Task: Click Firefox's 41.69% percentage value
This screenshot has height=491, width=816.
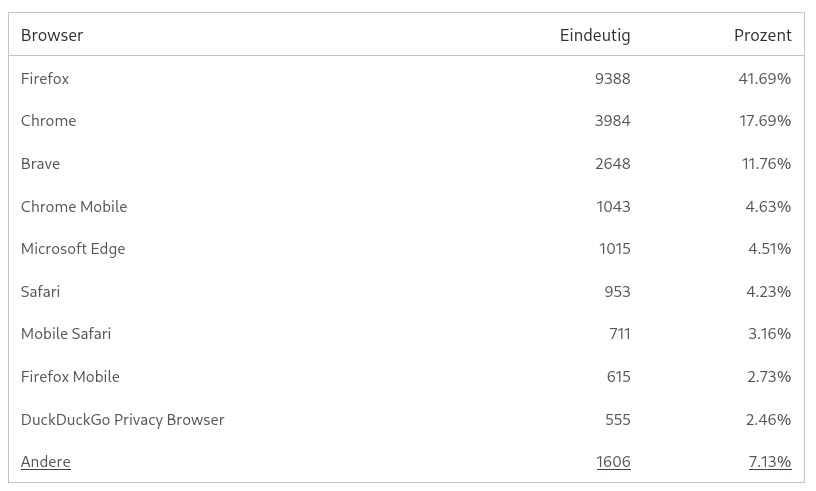Action: [765, 78]
